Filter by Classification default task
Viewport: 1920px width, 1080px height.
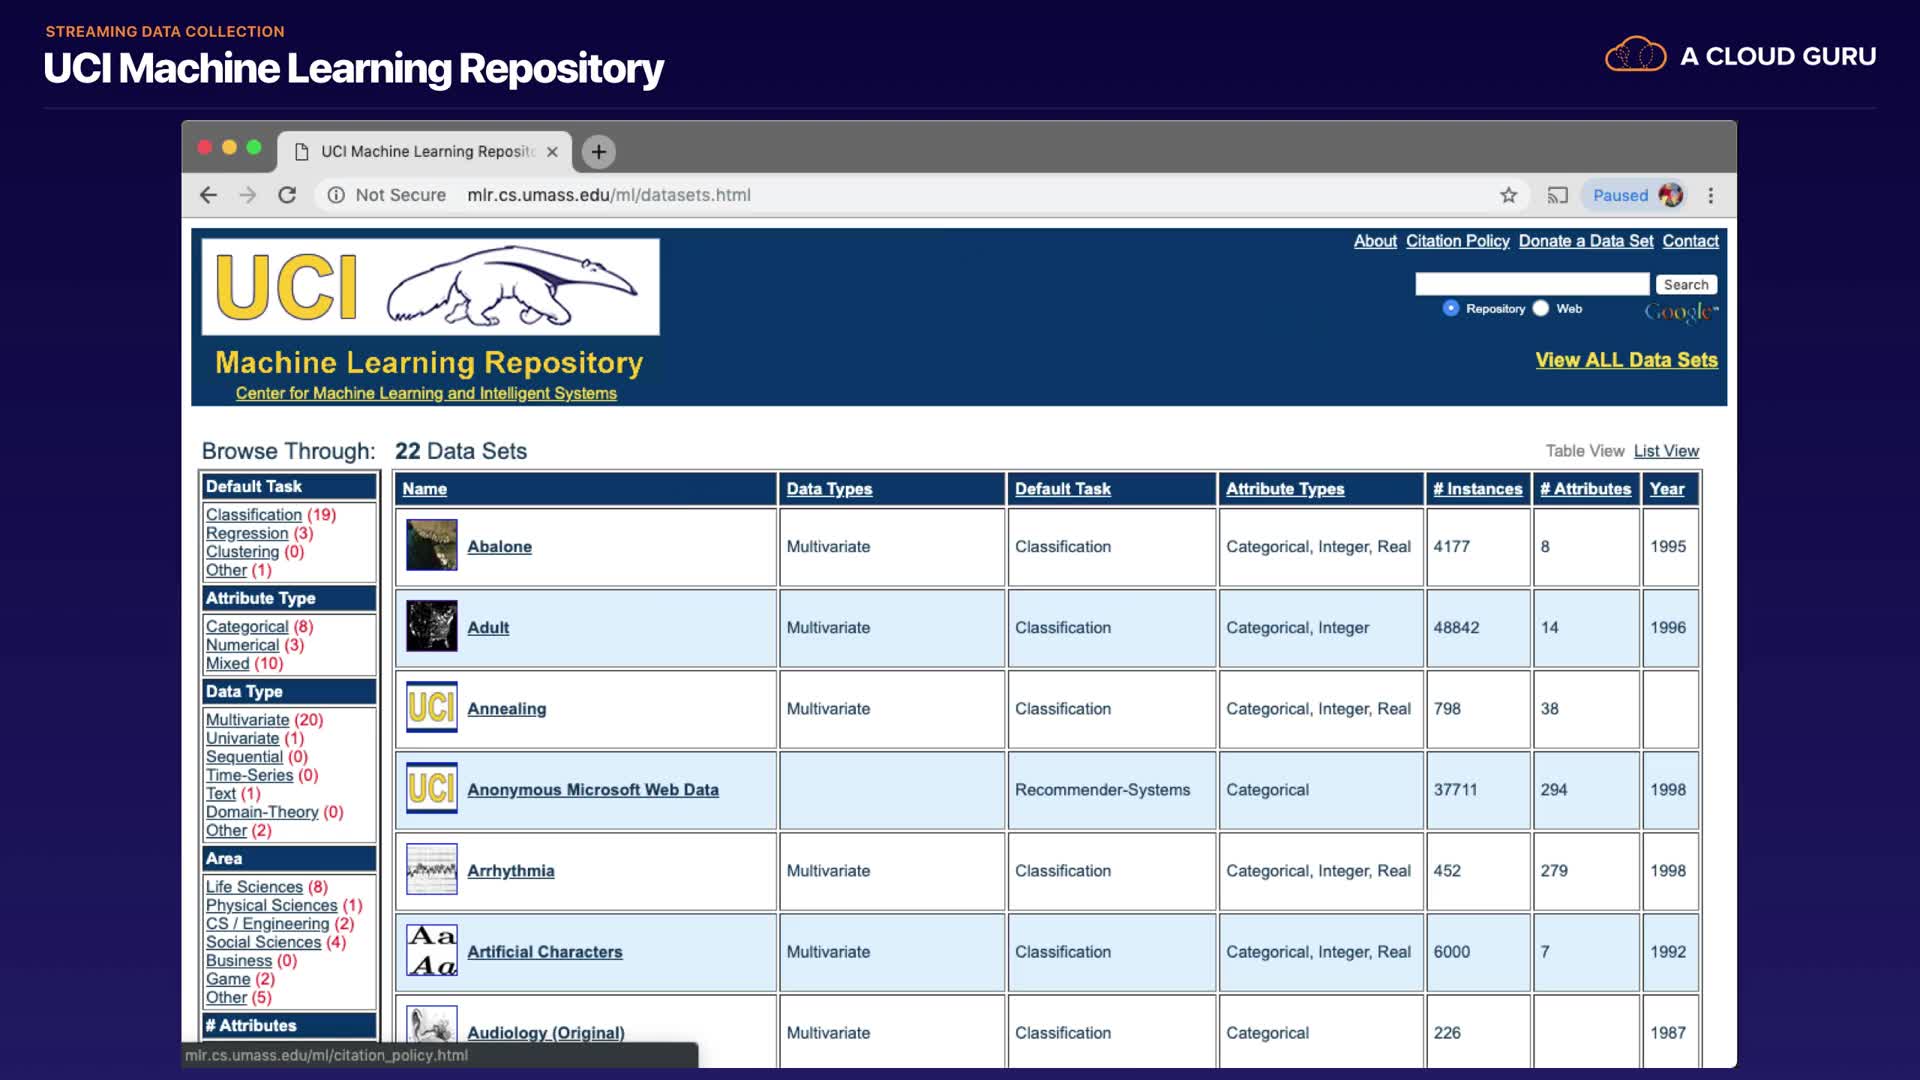coord(253,514)
